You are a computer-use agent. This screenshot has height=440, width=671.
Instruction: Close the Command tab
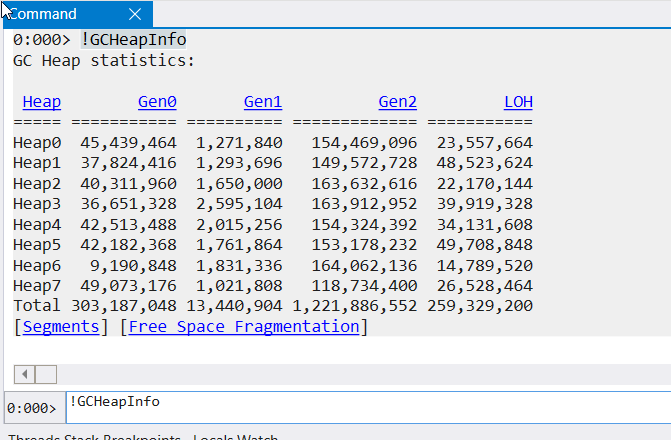pyautogui.click(x=134, y=14)
